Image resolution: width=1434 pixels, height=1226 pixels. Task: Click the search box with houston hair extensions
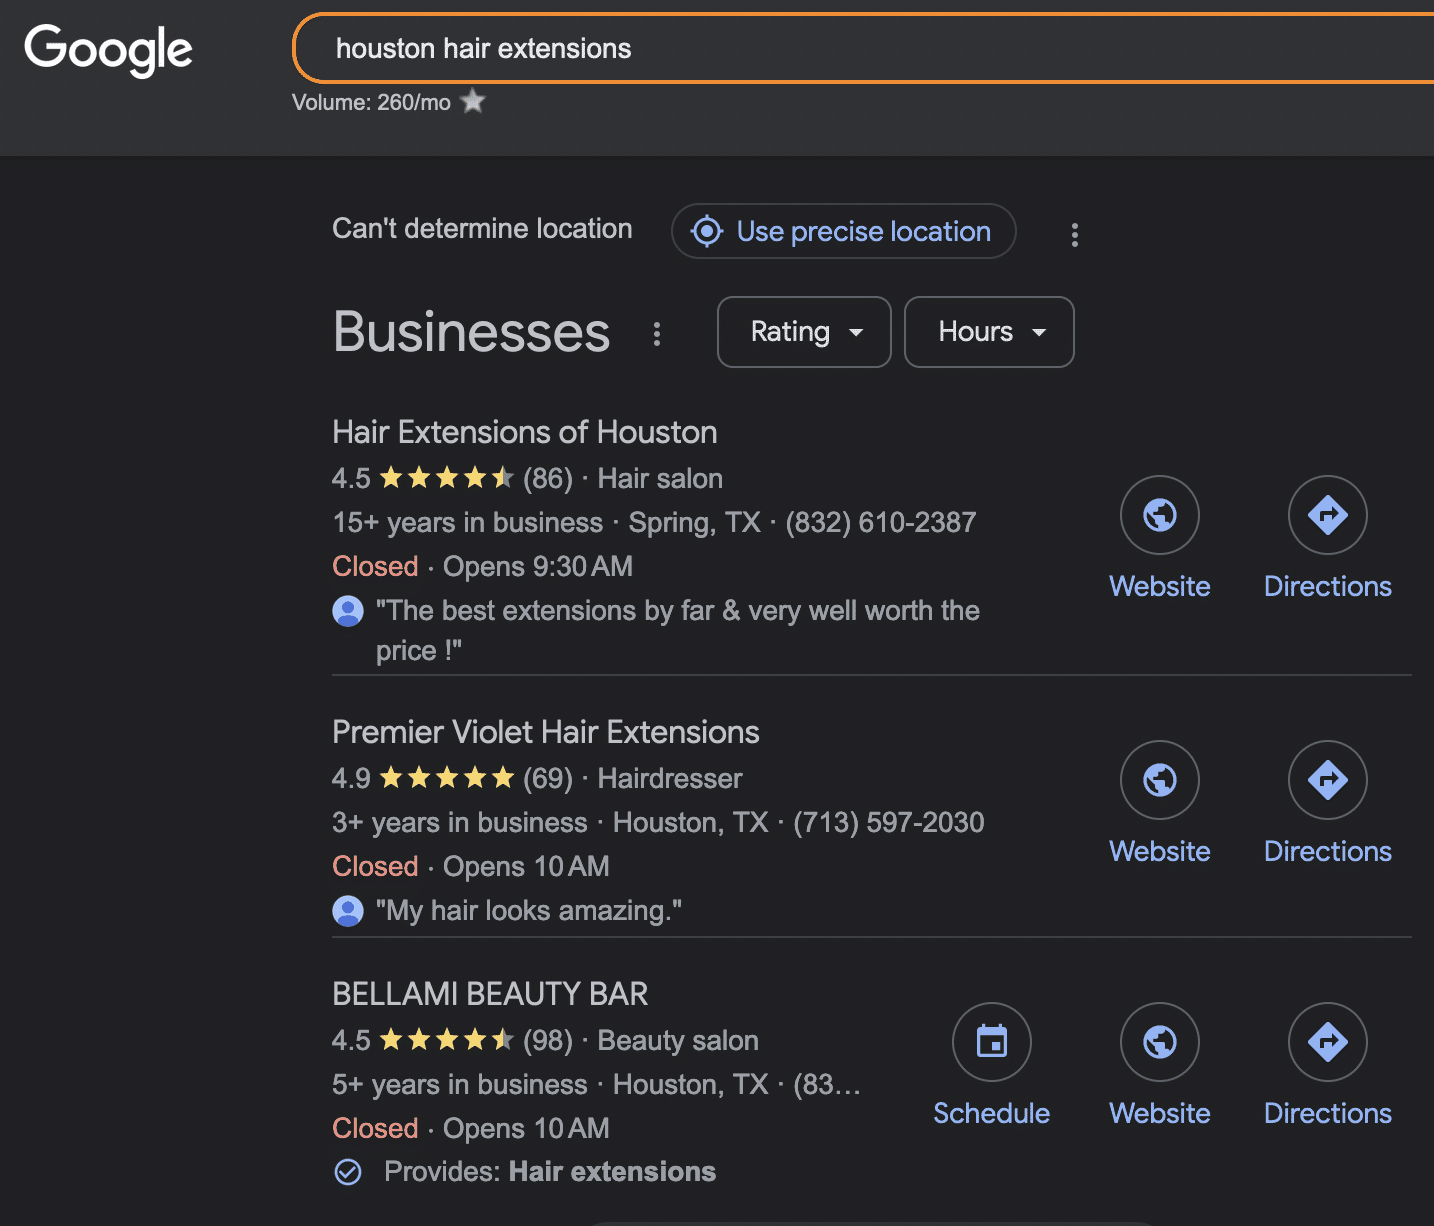click(x=860, y=48)
